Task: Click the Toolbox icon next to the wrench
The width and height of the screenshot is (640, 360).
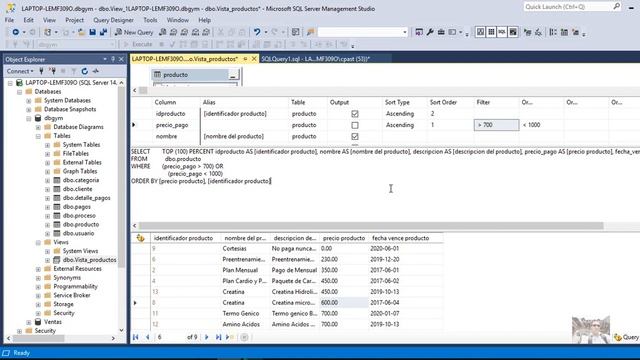Action: tap(441, 32)
